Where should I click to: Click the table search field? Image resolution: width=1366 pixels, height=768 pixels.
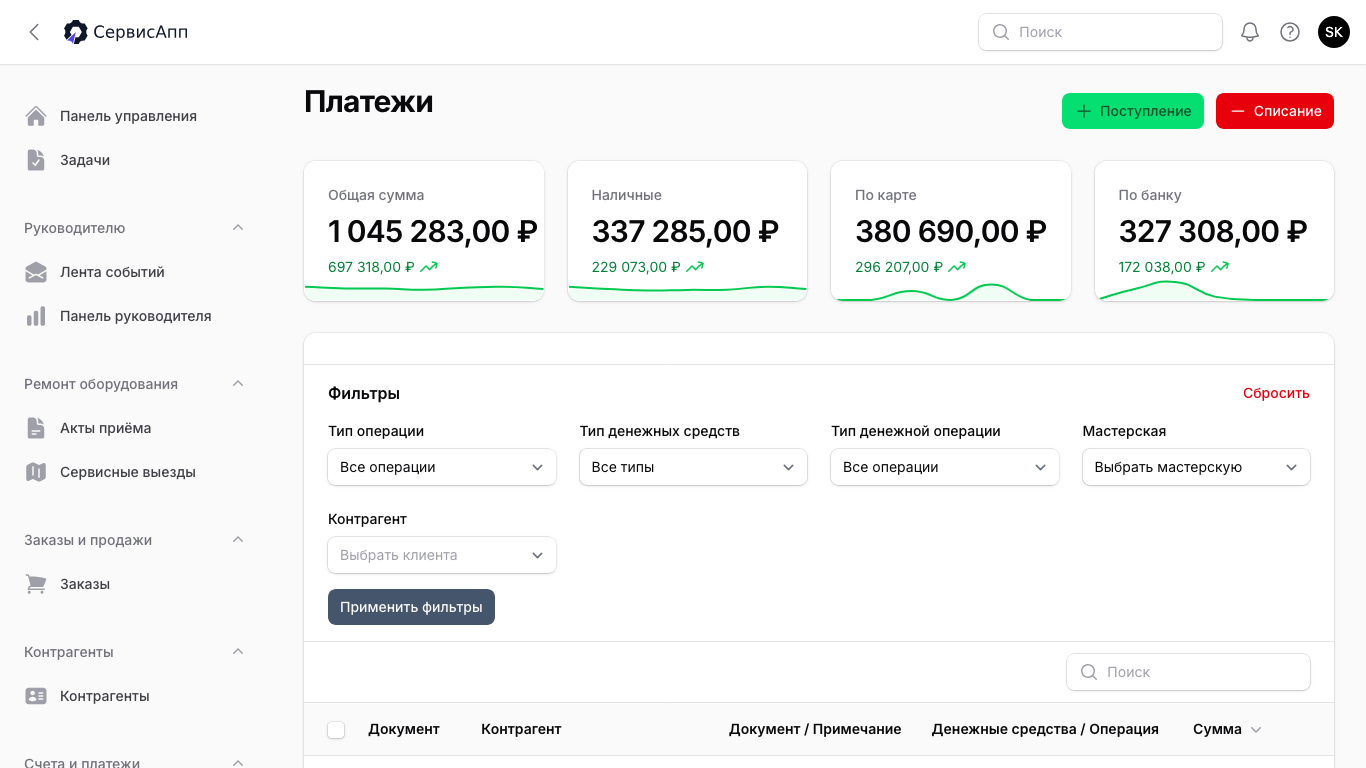click(1188, 671)
